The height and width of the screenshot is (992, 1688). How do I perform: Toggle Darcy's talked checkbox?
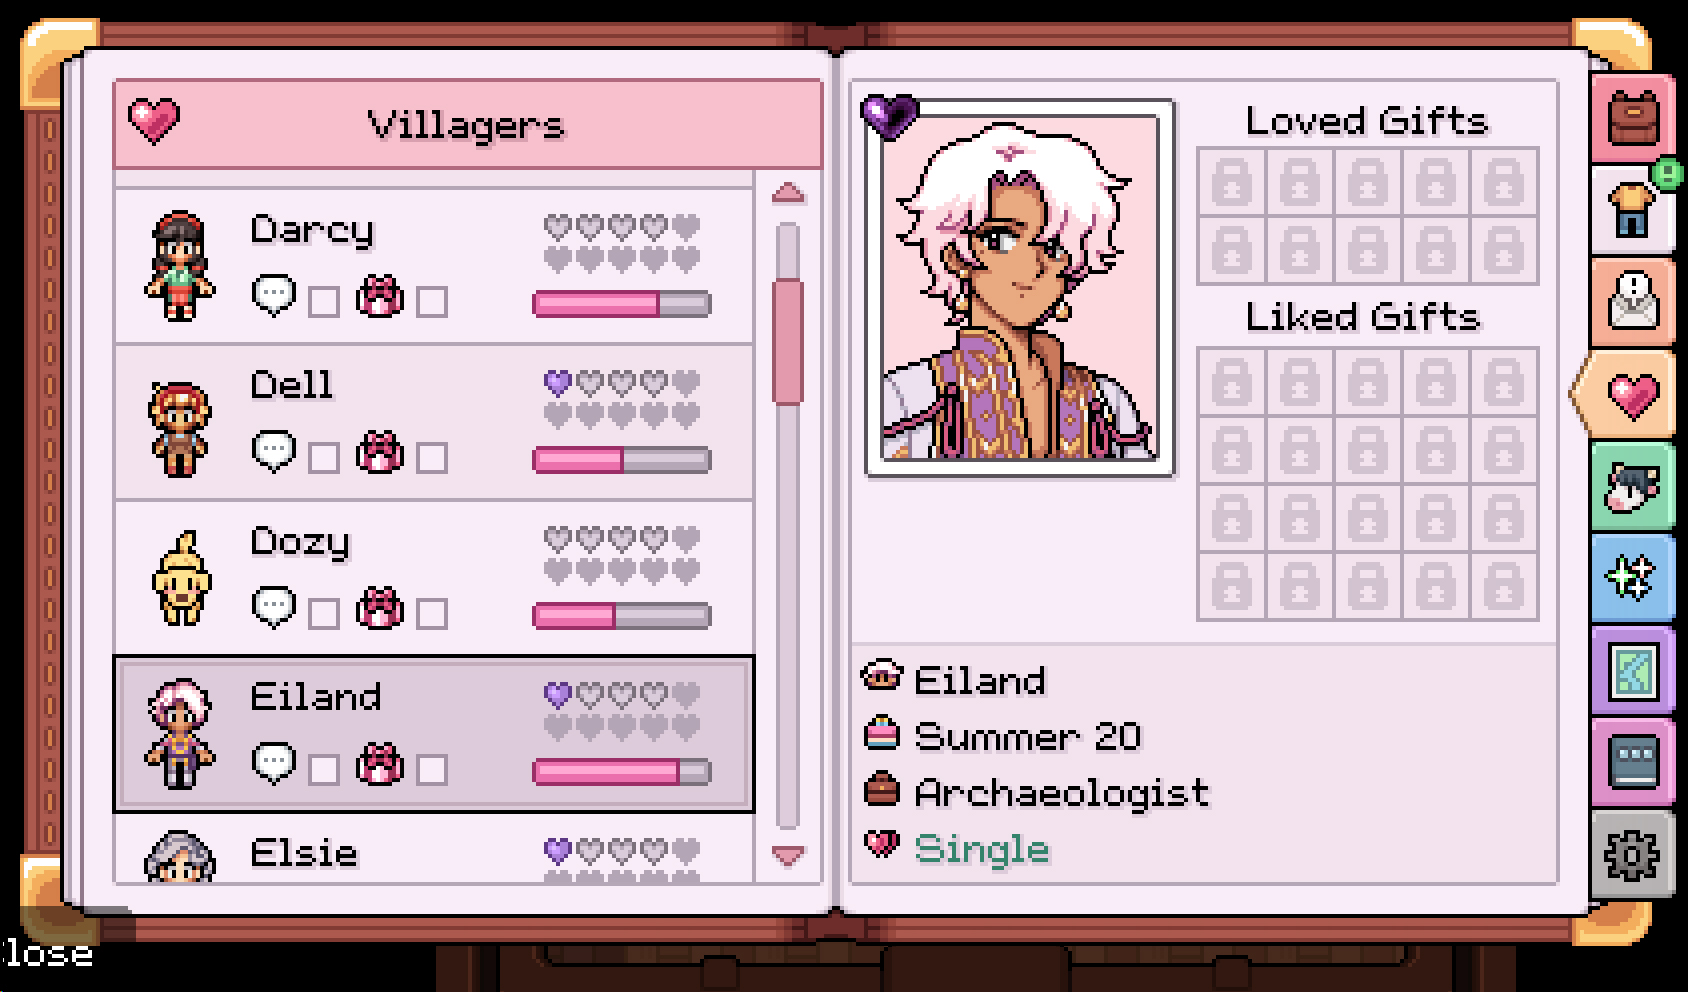pos(323,302)
